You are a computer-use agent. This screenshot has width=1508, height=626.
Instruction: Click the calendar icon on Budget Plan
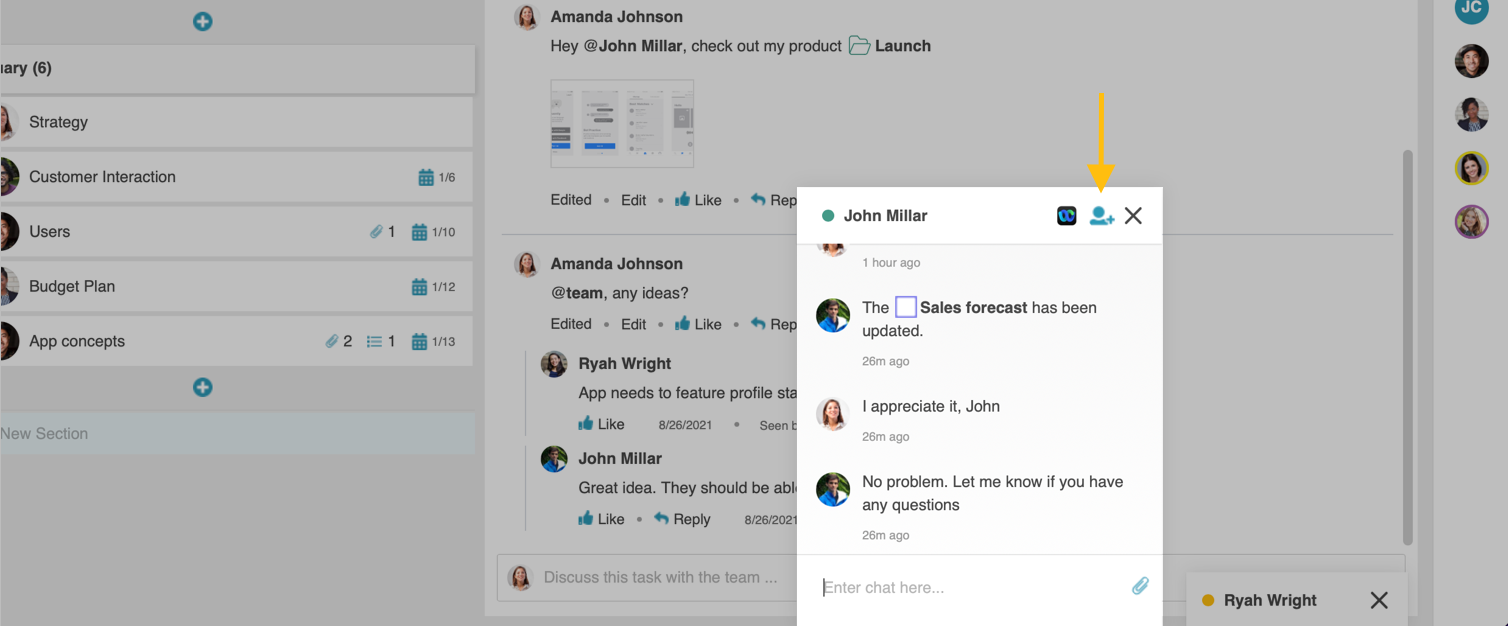tap(420, 287)
